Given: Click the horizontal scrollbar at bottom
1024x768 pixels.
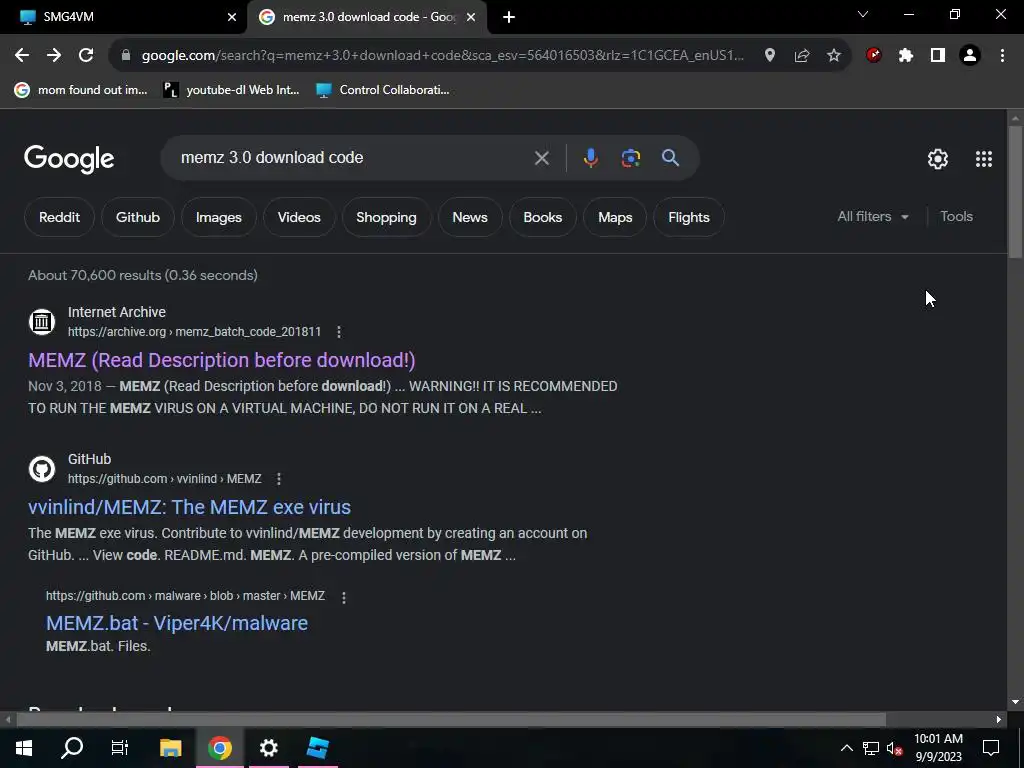Looking at the screenshot, I should [451, 719].
